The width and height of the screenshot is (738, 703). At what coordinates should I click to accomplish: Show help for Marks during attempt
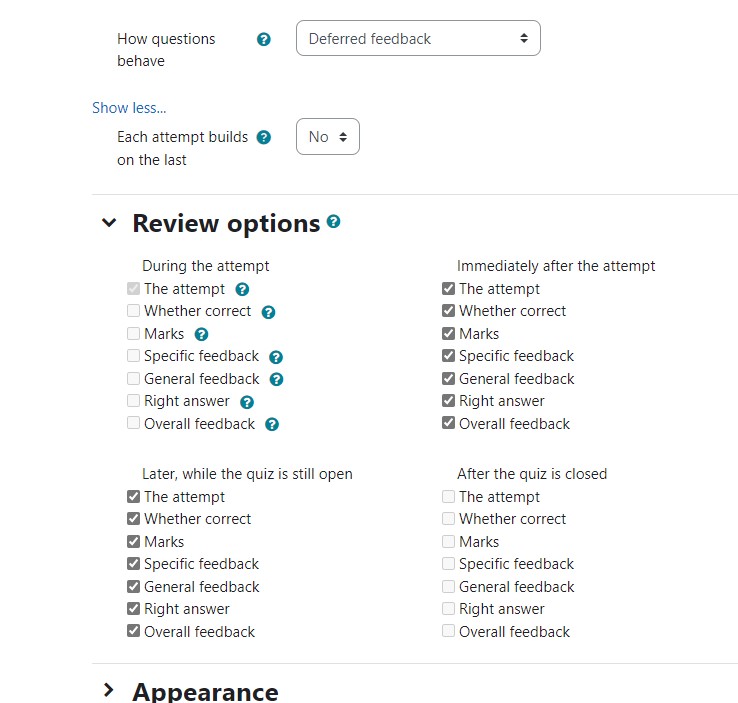click(x=201, y=335)
